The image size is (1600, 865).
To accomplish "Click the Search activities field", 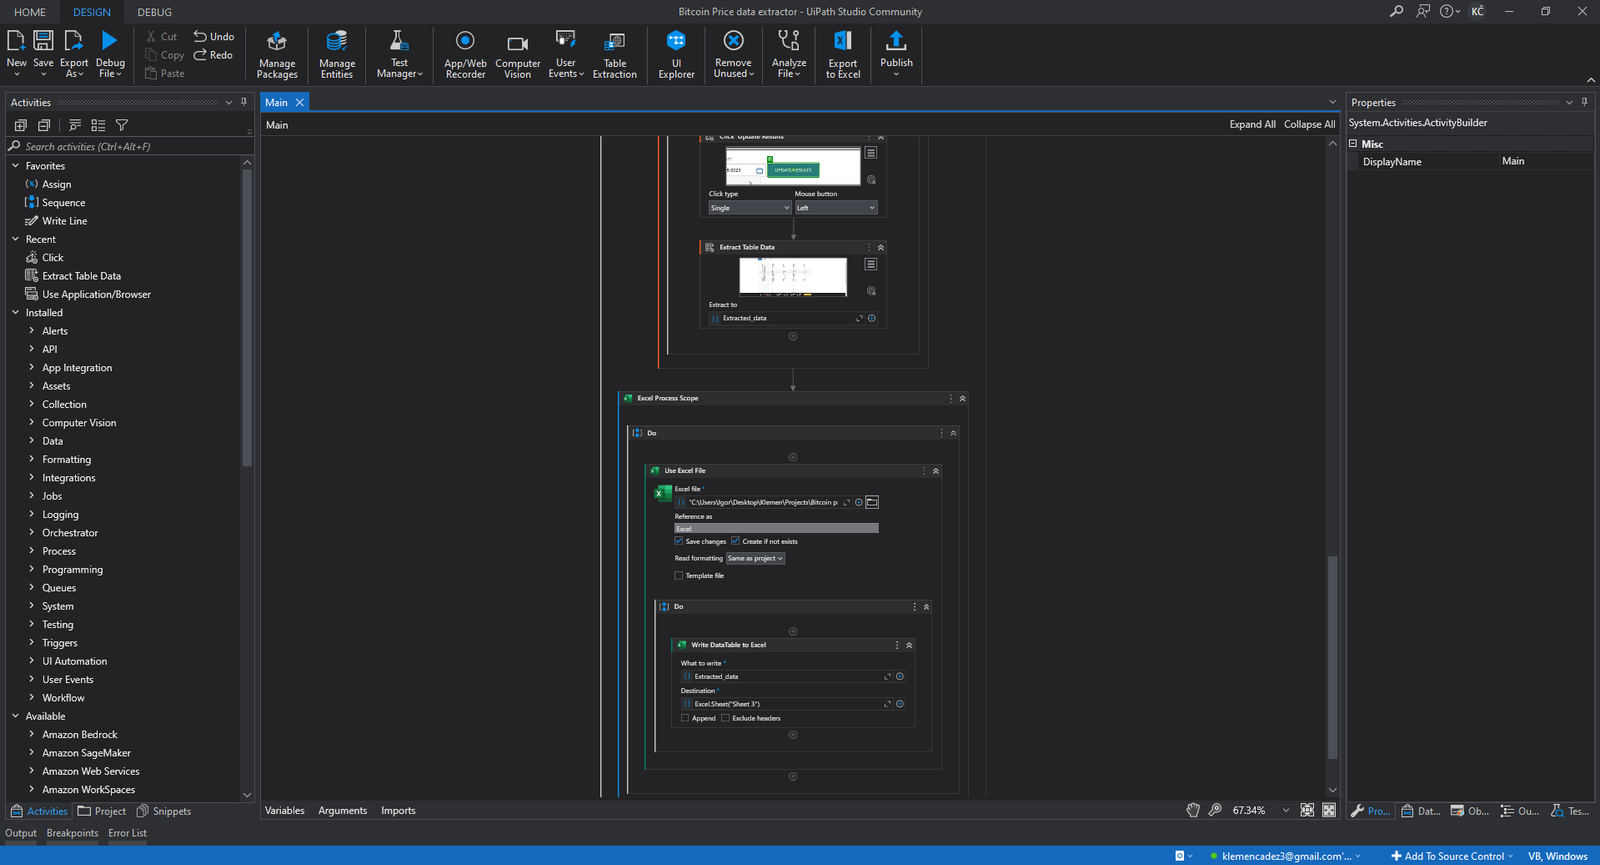I will 130,146.
